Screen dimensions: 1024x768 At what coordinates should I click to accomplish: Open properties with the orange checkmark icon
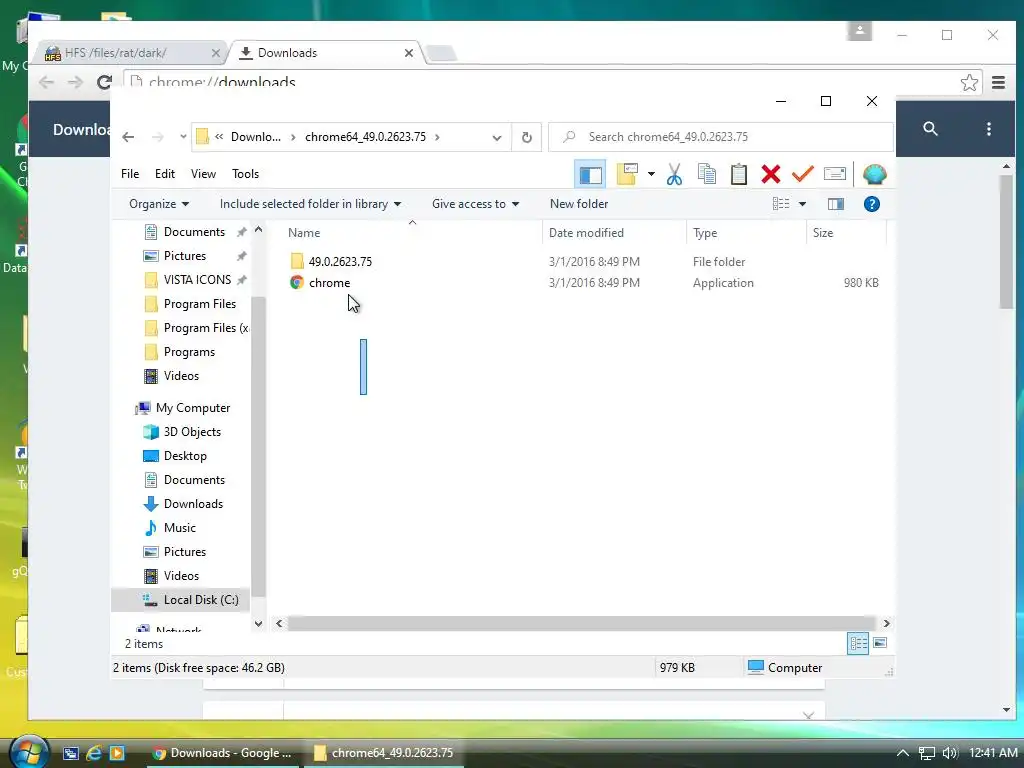802,174
